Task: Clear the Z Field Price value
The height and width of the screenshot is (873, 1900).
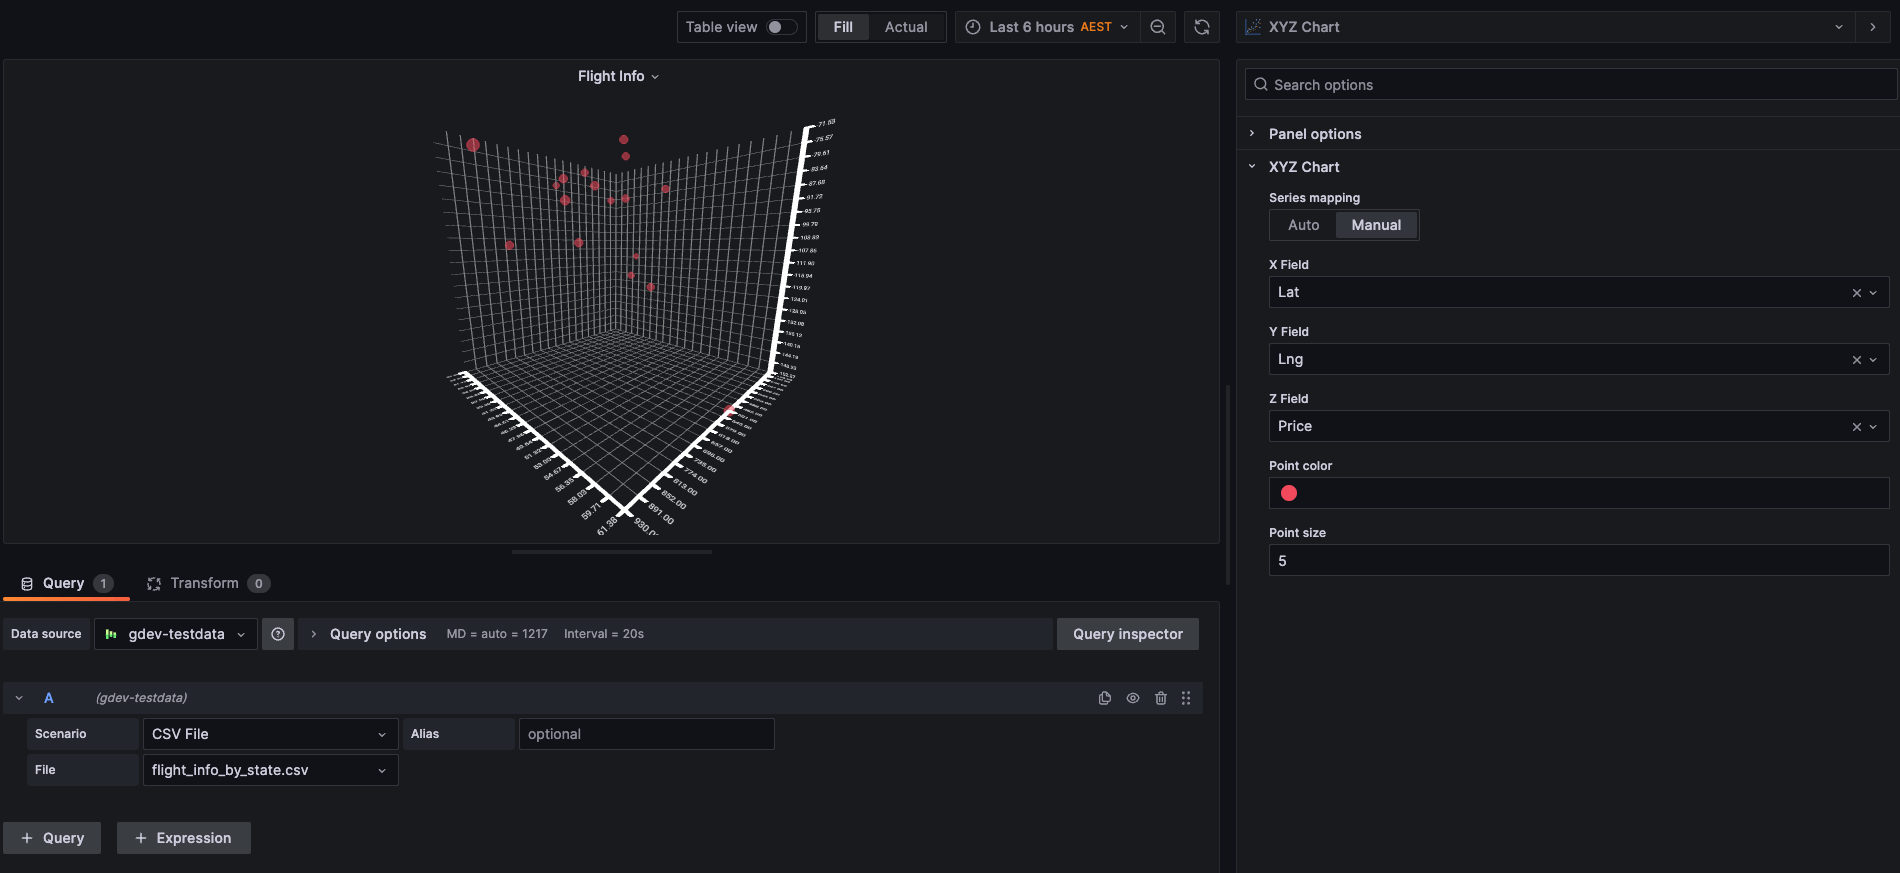Action: pos(1857,427)
